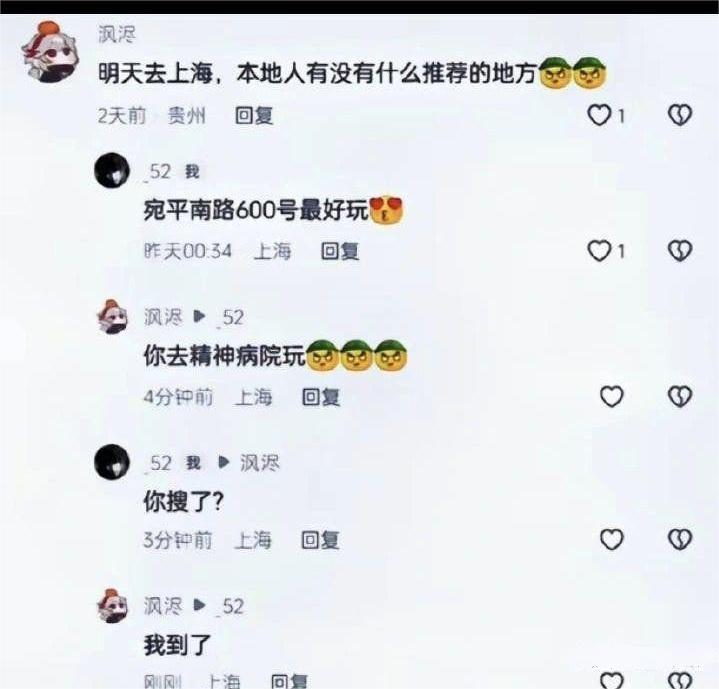Dislike the 你去精神病院玩 reply
The image size is (719, 689).
pos(680,397)
